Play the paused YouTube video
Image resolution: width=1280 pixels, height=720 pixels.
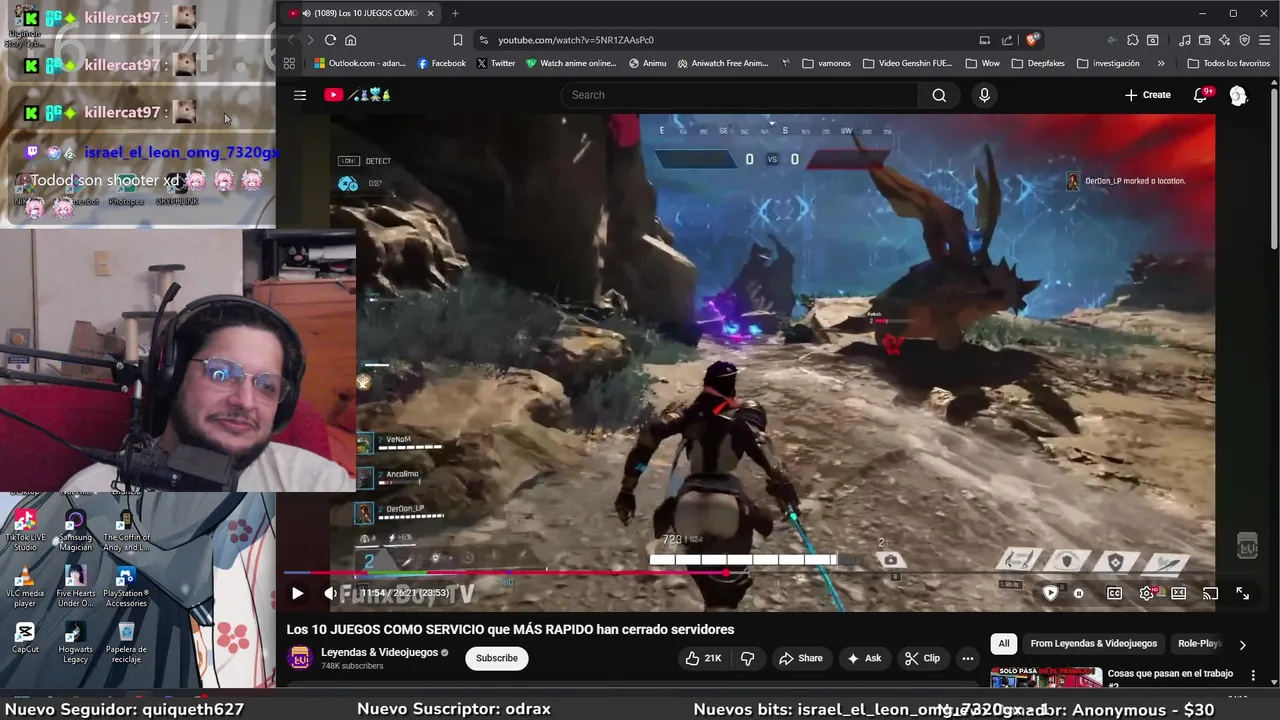point(297,593)
